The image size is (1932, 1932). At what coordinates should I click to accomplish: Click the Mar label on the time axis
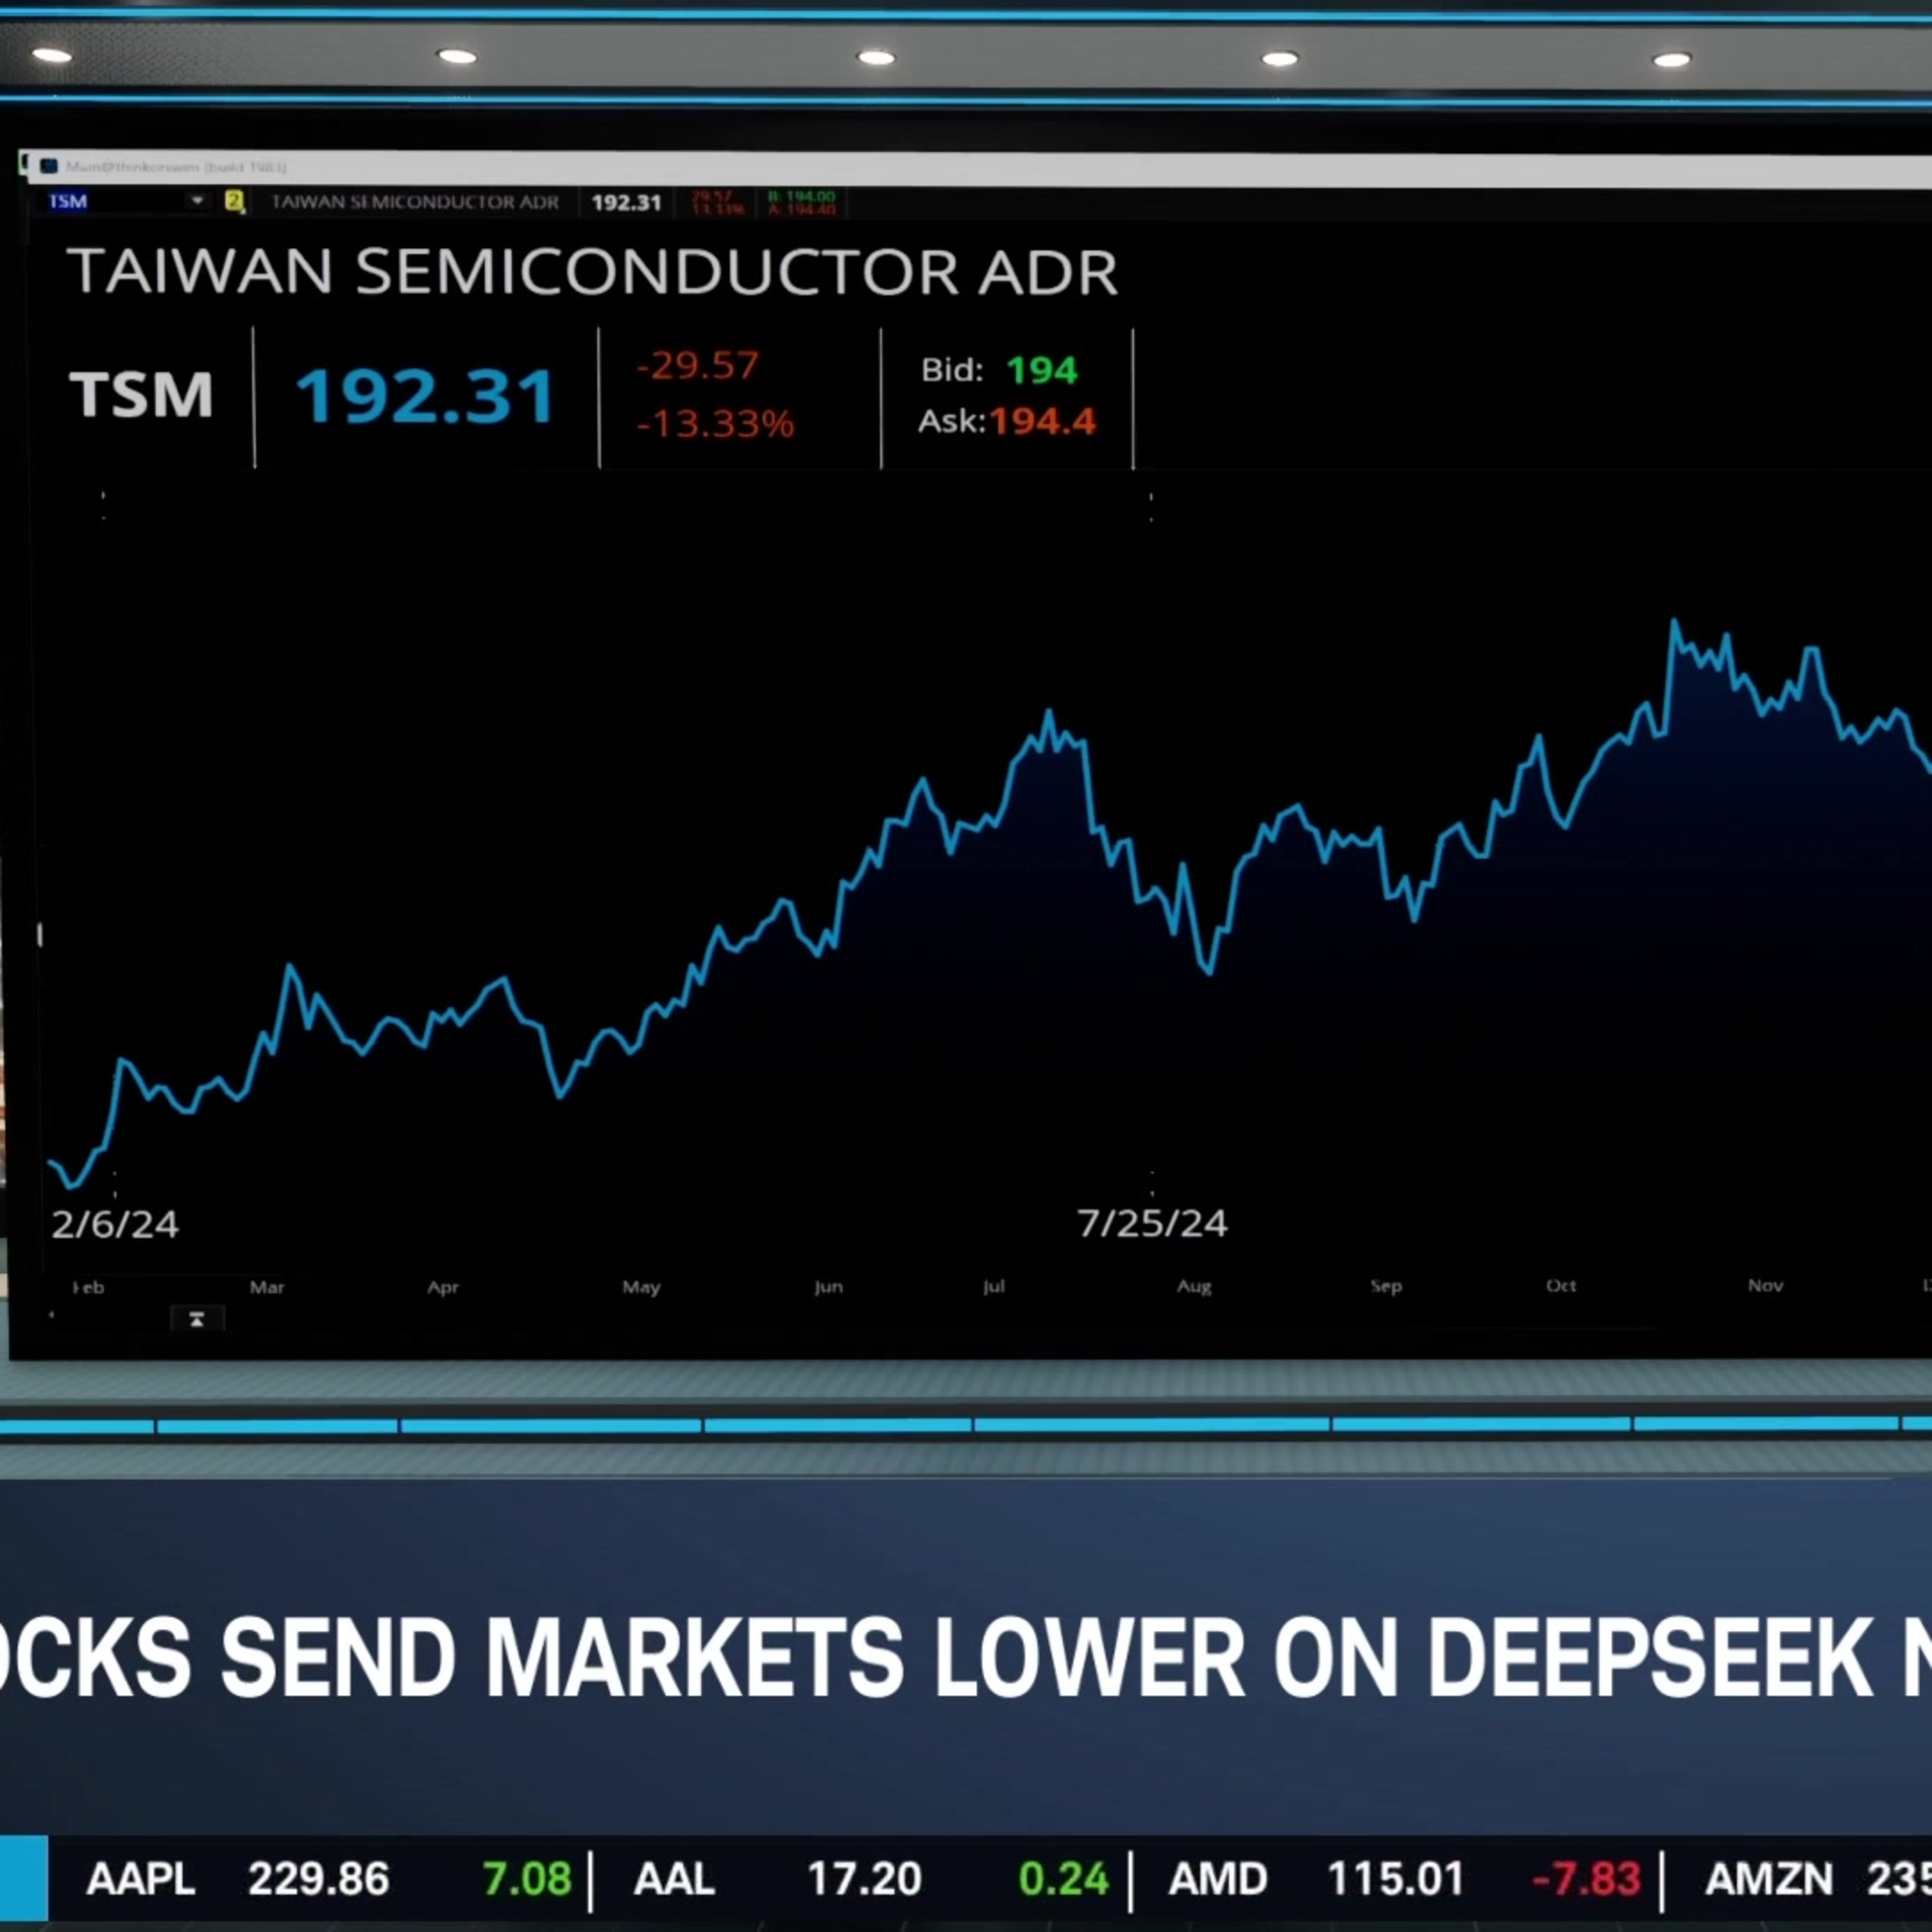(x=267, y=1287)
